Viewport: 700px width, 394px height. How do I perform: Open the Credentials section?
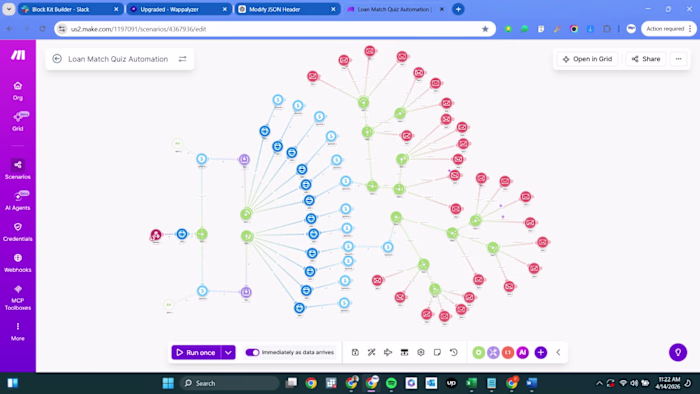17,232
